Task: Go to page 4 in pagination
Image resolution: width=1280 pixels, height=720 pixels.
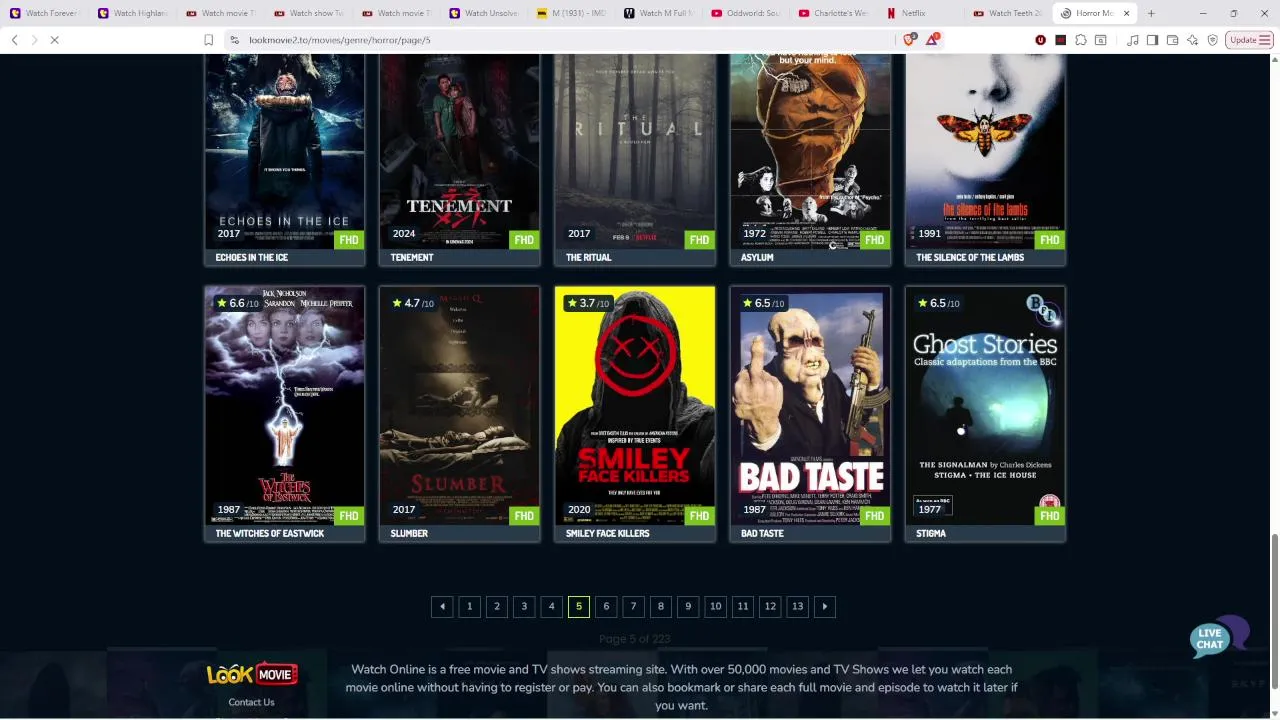Action: coord(551,606)
